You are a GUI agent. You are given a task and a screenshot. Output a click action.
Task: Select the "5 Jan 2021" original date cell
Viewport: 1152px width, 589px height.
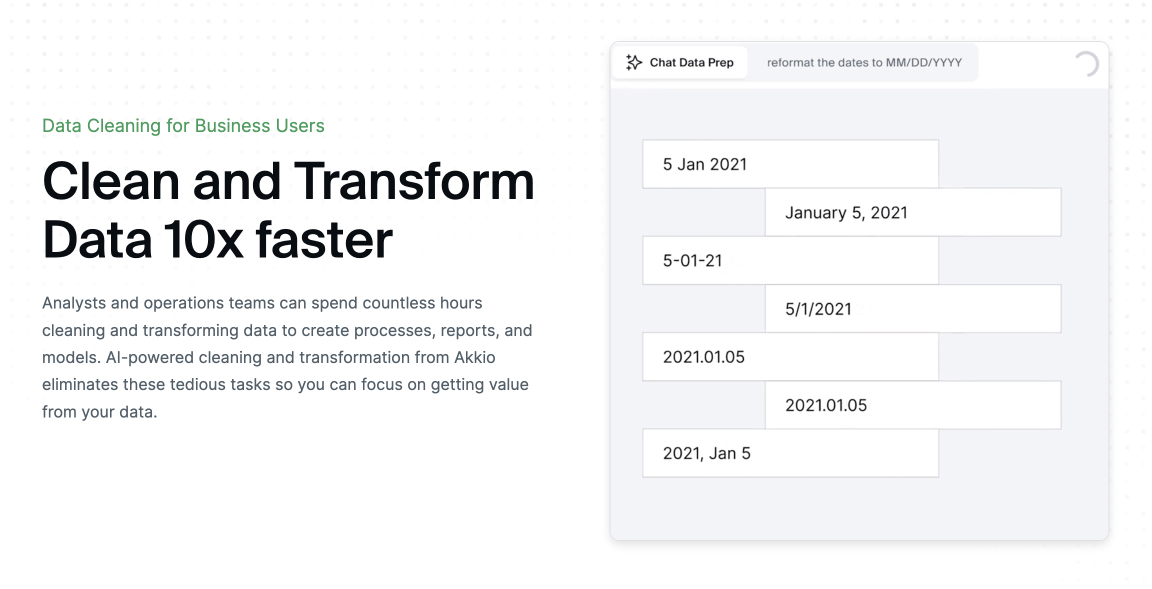pos(790,163)
